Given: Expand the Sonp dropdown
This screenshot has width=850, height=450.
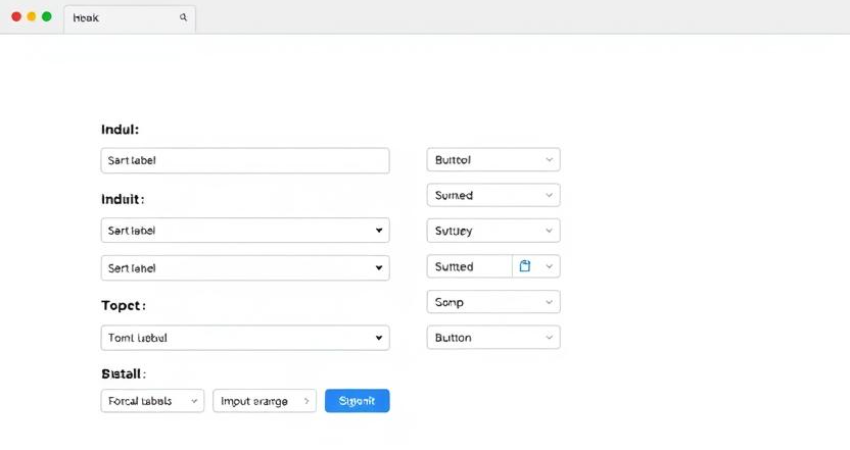Looking at the screenshot, I should coord(493,302).
